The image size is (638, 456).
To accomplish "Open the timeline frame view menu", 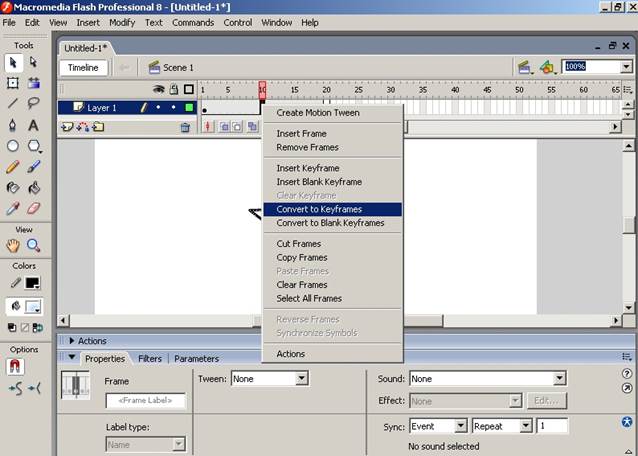I will click(x=628, y=90).
